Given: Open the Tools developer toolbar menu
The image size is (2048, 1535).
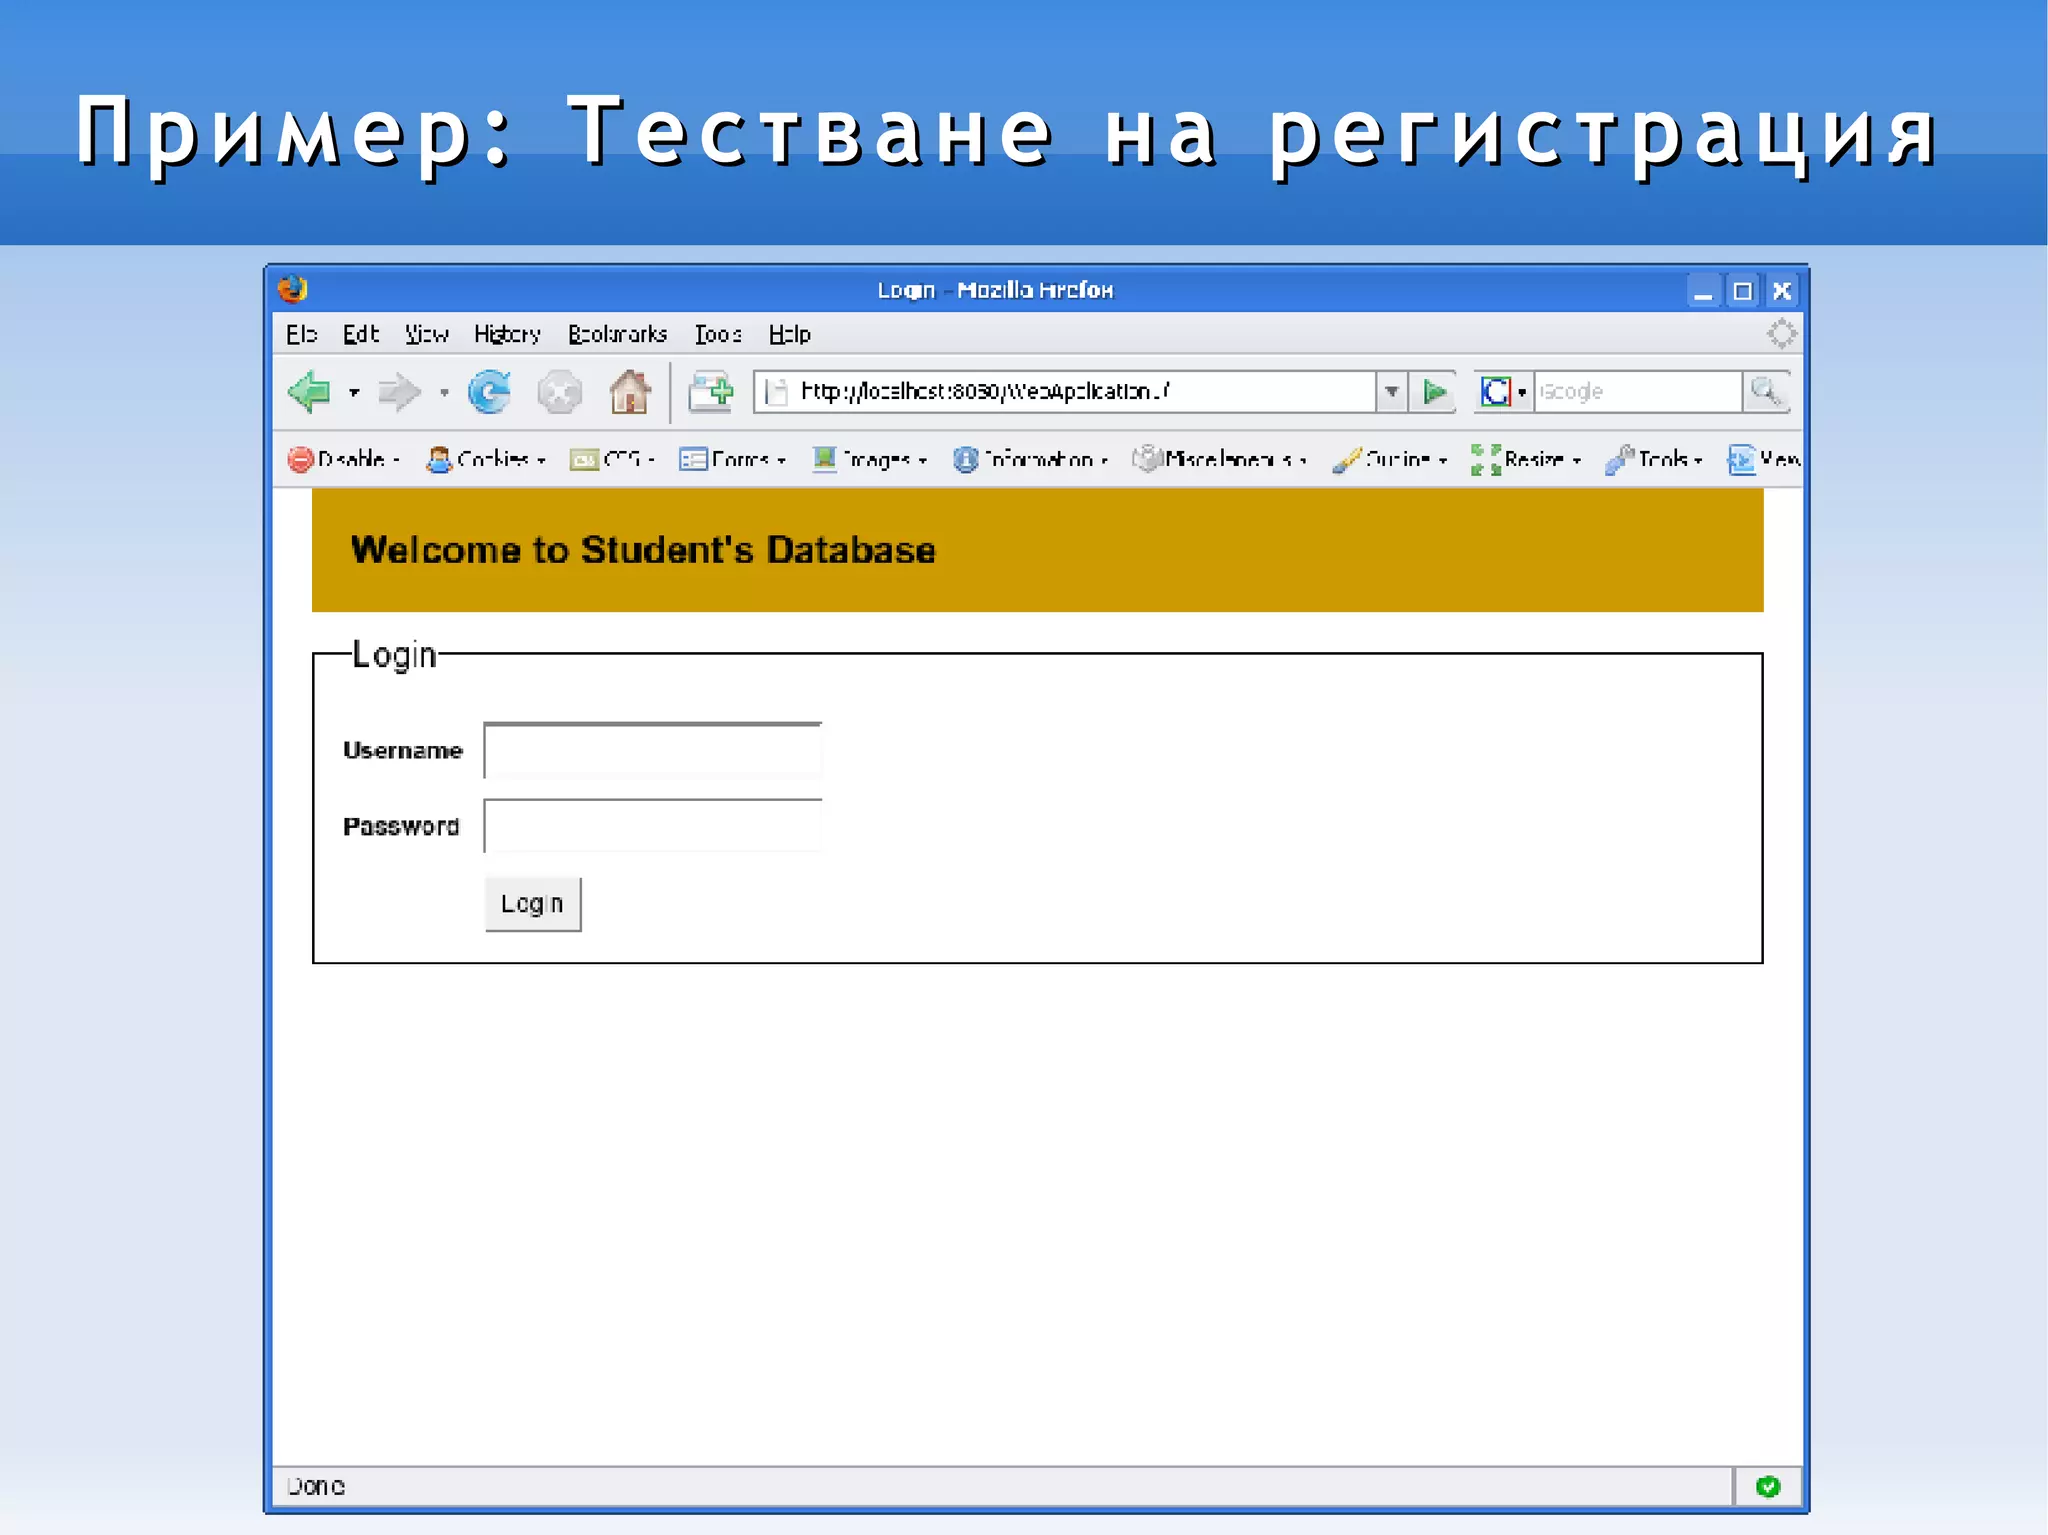Looking at the screenshot, I should pyautogui.click(x=1654, y=459).
